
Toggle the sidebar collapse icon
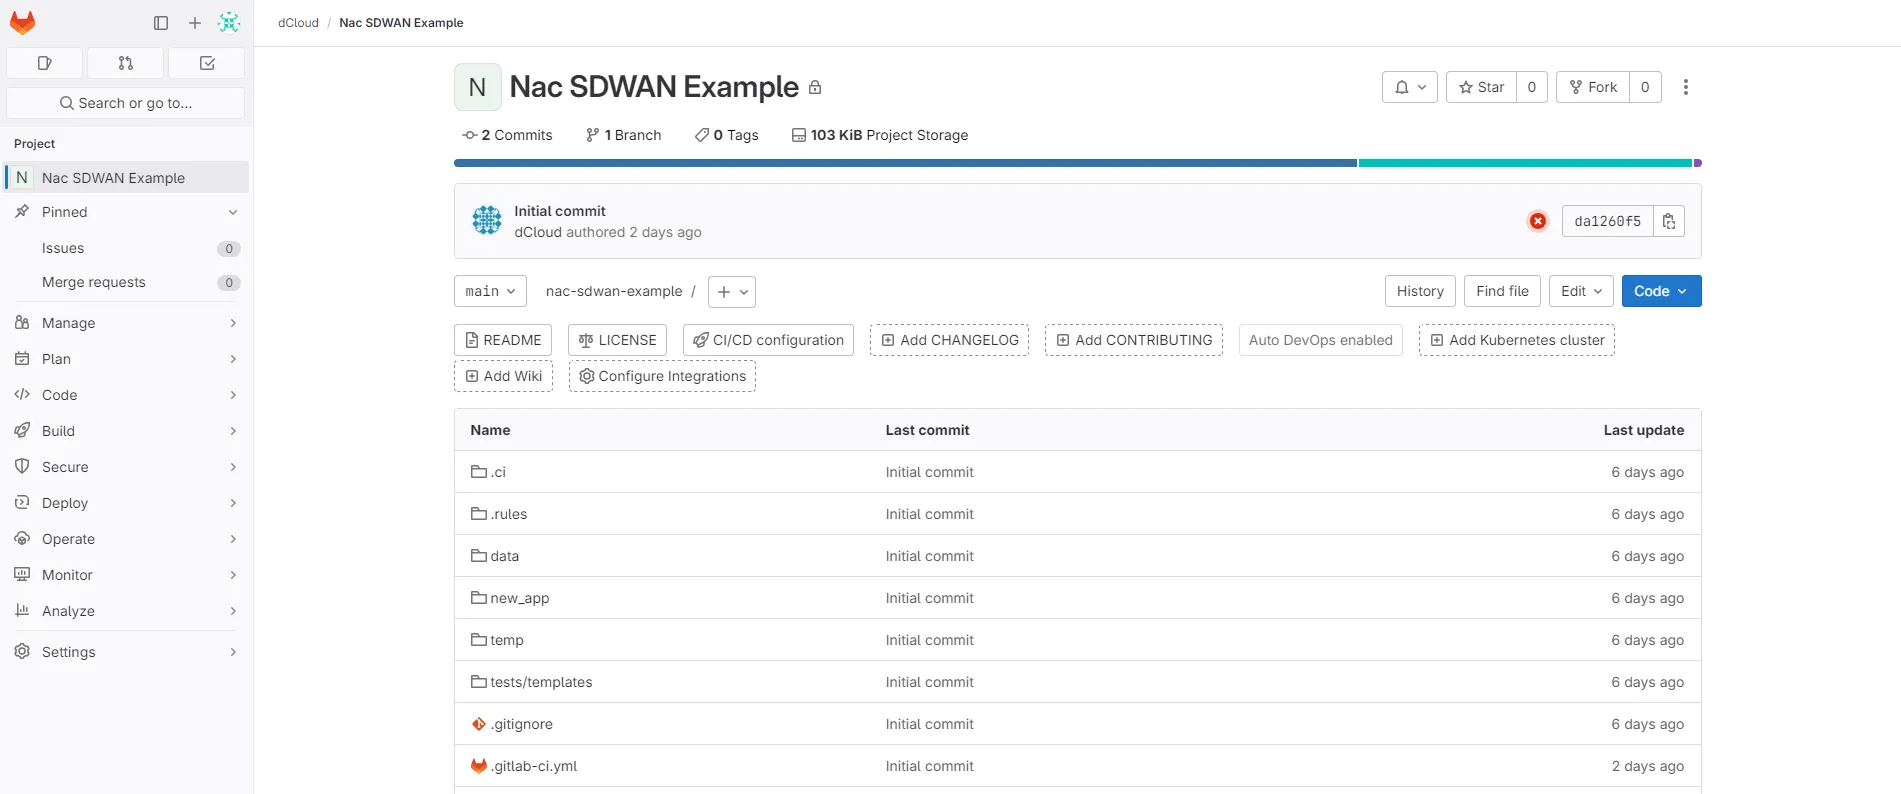coord(161,23)
